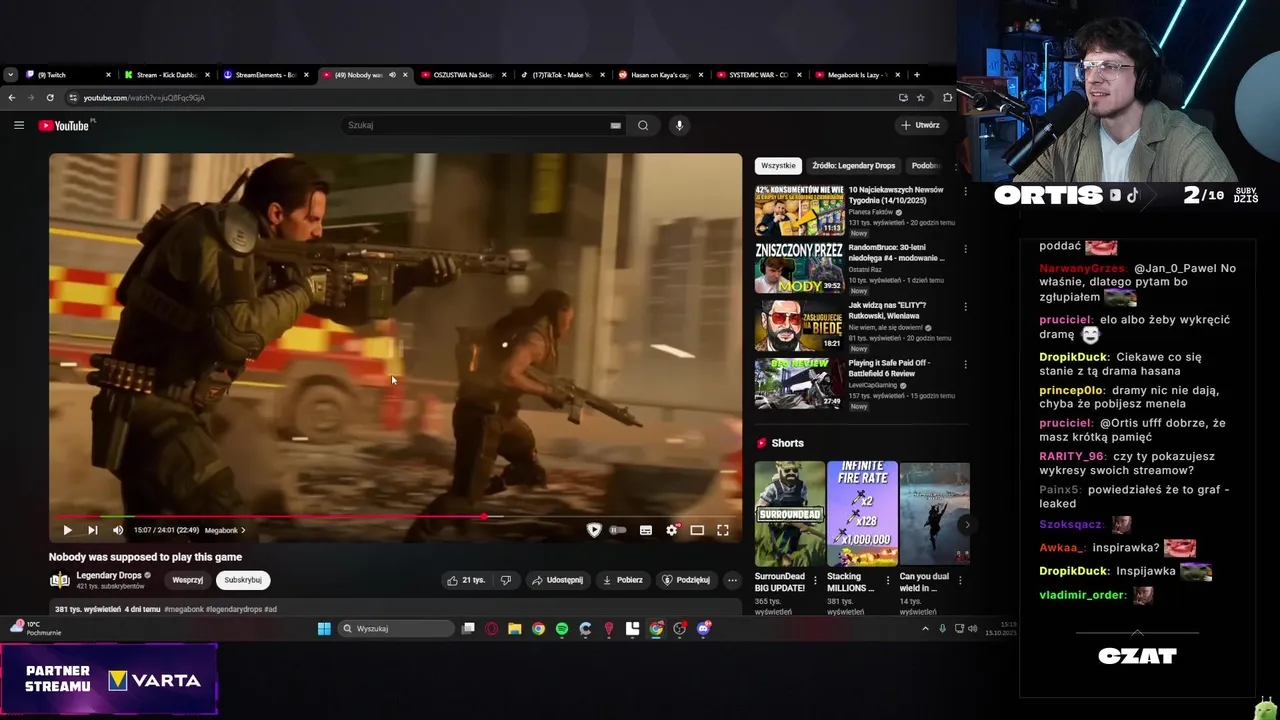Screen dimensions: 1280x720
Task: Click the Subskrybuj button
Action: [243, 580]
